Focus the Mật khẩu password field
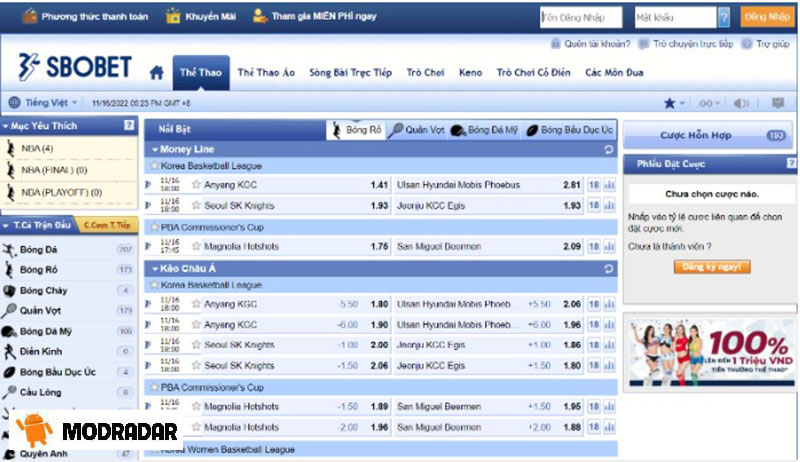This screenshot has width=800, height=462. tap(676, 17)
